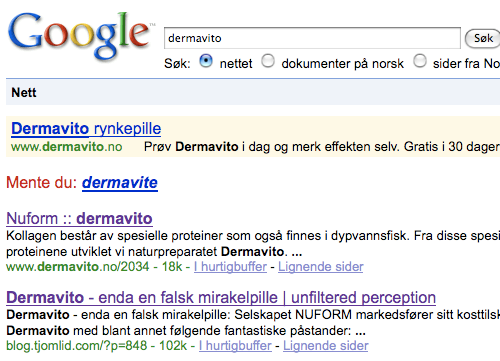Click the www.dermavito.no/2034 URL text
The image size is (500, 361).
click(78, 267)
